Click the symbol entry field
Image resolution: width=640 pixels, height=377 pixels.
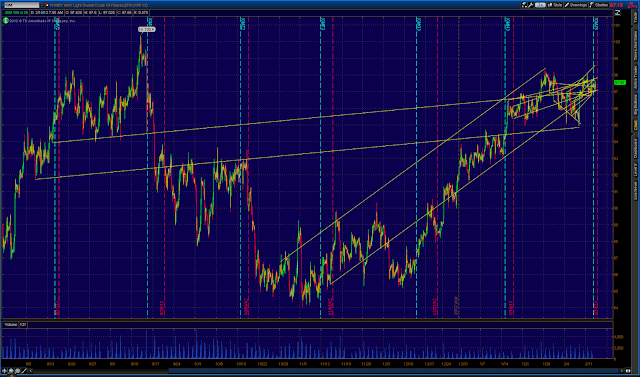click(x=22, y=5)
